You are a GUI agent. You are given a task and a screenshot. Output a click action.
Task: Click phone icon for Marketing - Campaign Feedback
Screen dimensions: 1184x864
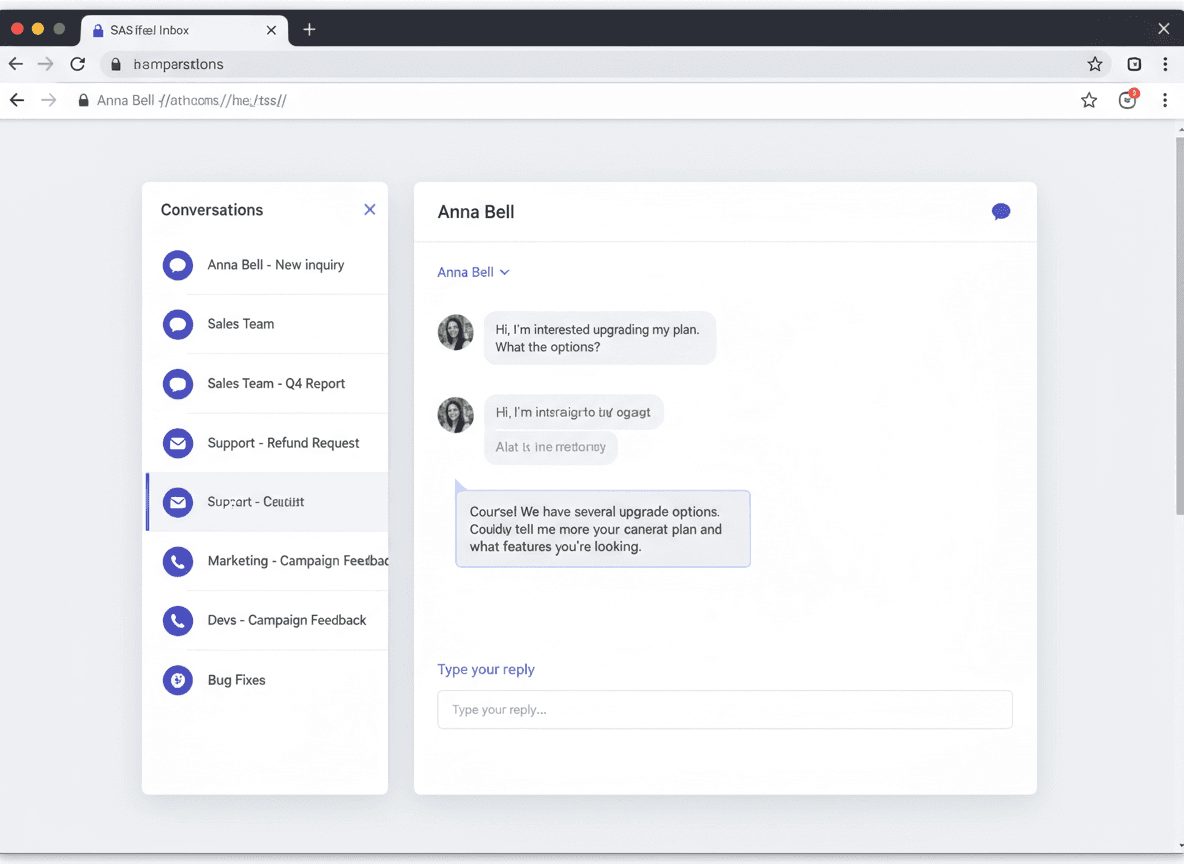coord(178,561)
